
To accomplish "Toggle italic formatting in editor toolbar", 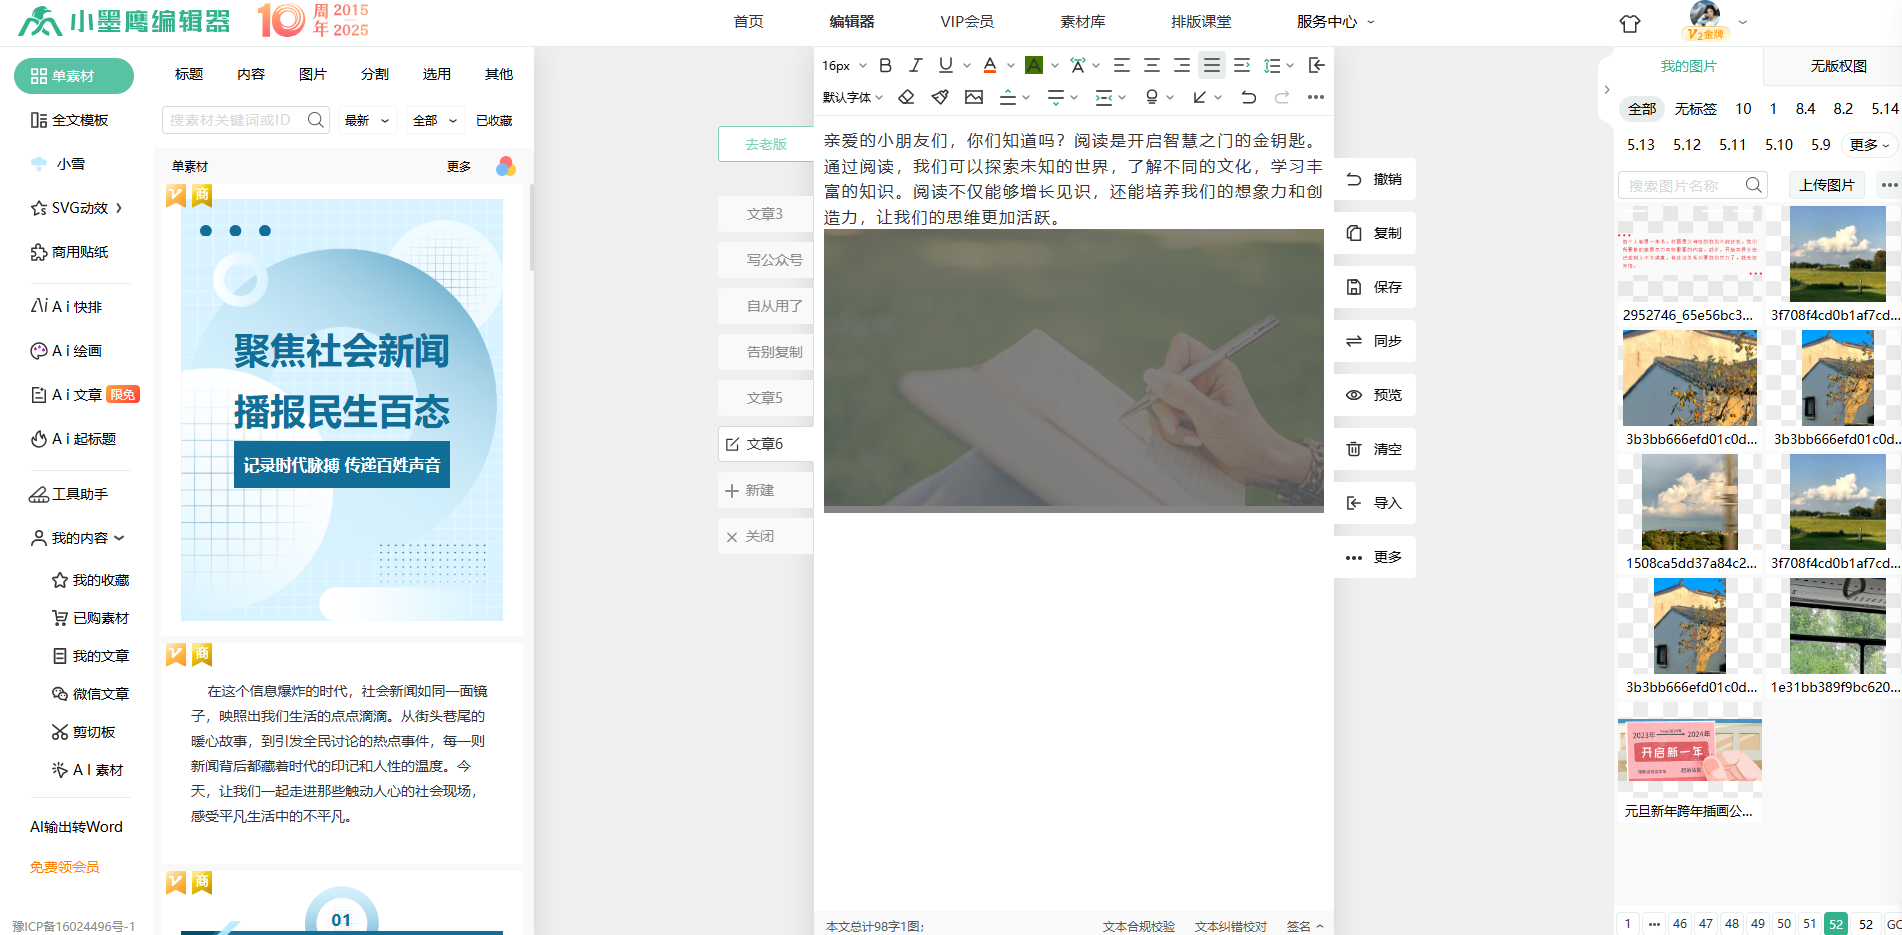I will tap(915, 65).
